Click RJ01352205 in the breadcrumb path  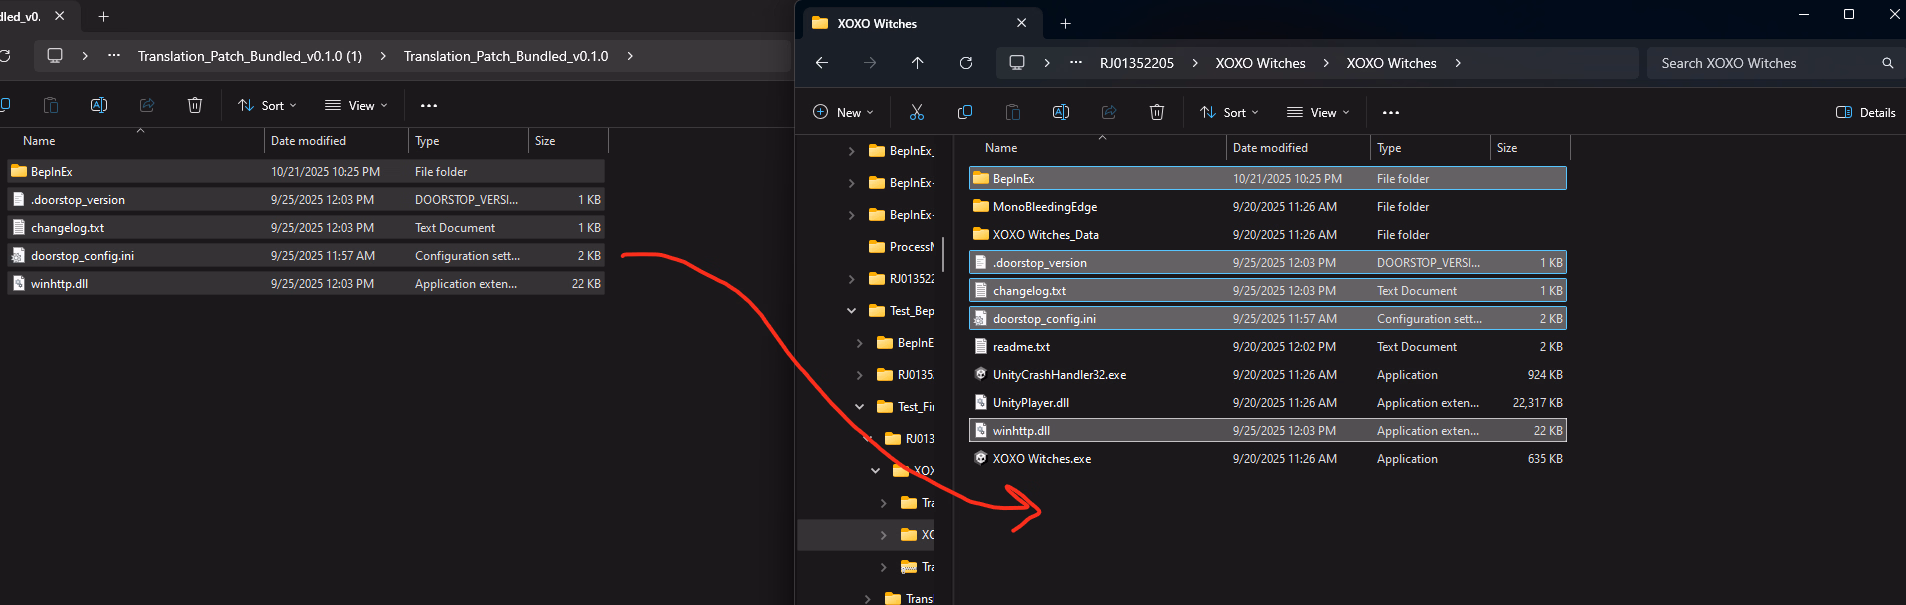[1136, 63]
